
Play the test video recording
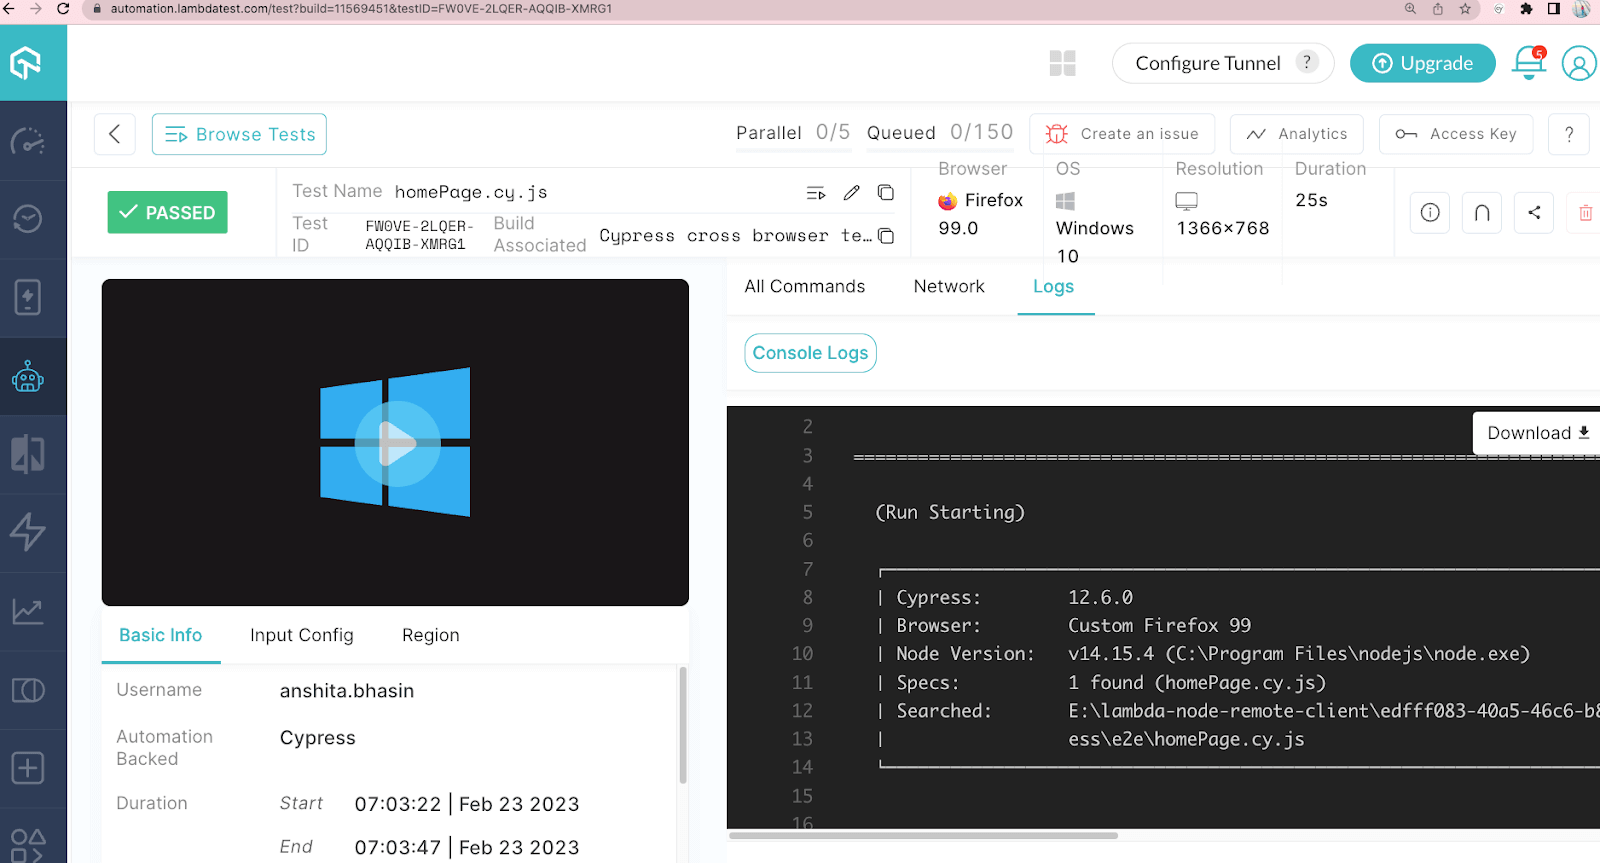397,443
